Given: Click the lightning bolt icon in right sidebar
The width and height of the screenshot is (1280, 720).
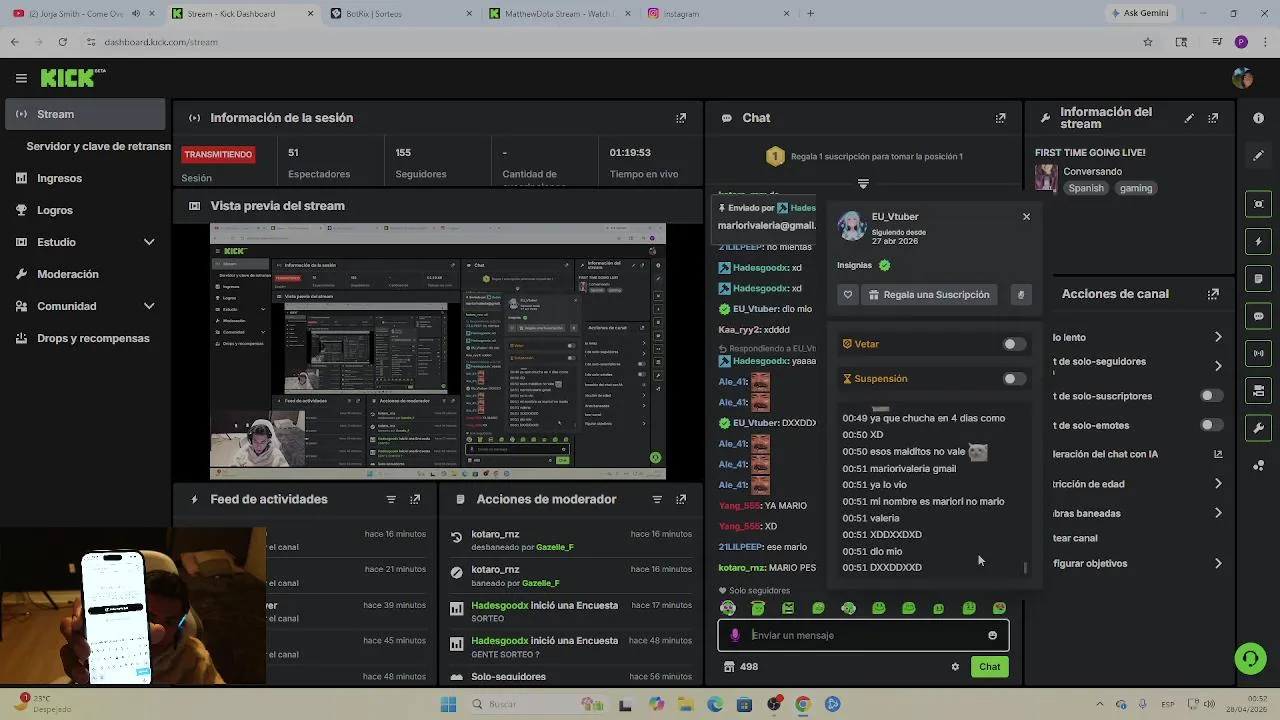Looking at the screenshot, I should point(1258,241).
